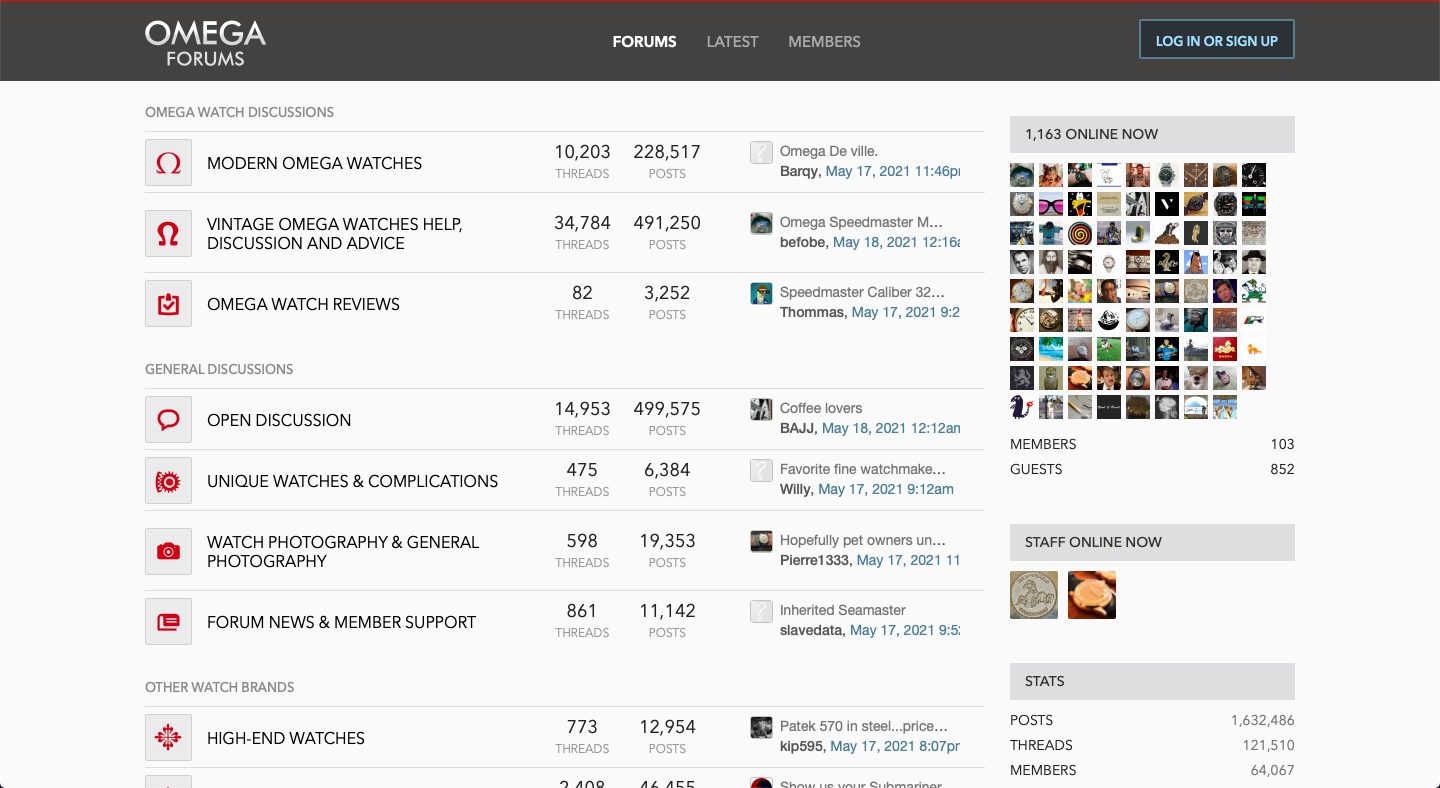Click Forum News & Member Support icon
The width and height of the screenshot is (1440, 788).
[168, 622]
